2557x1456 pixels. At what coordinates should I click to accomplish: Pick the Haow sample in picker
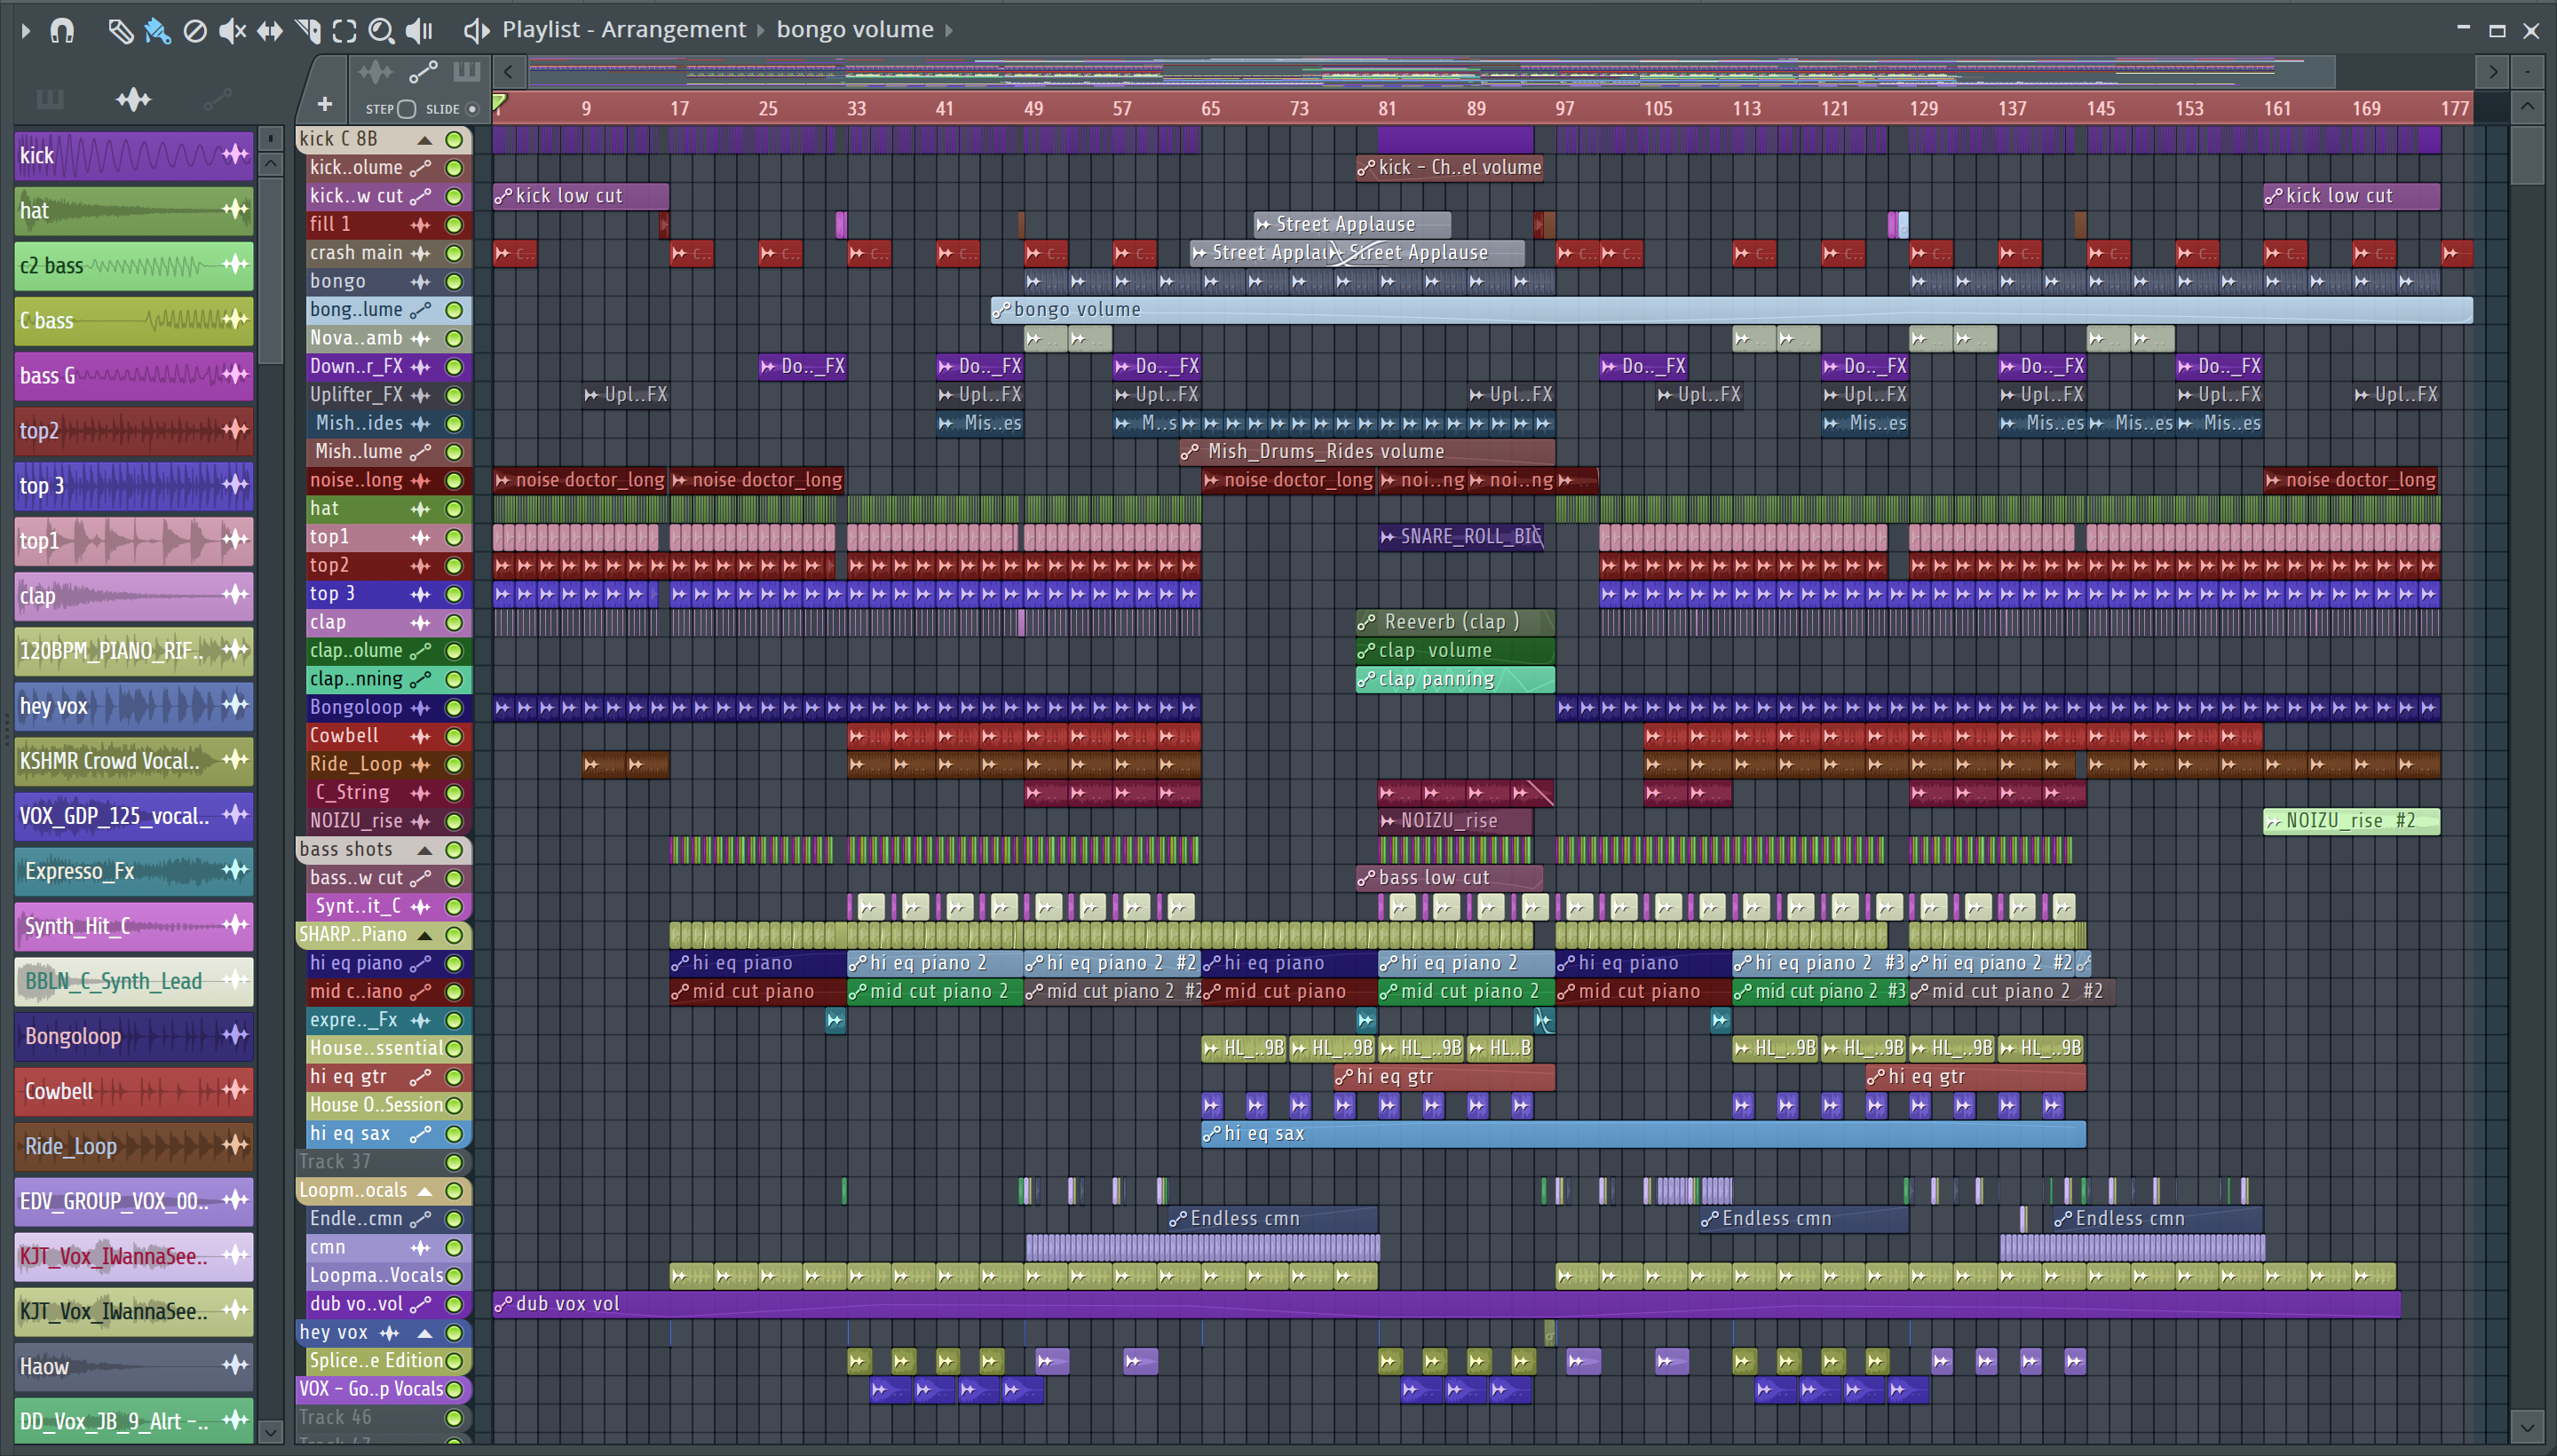pyautogui.click(x=134, y=1366)
